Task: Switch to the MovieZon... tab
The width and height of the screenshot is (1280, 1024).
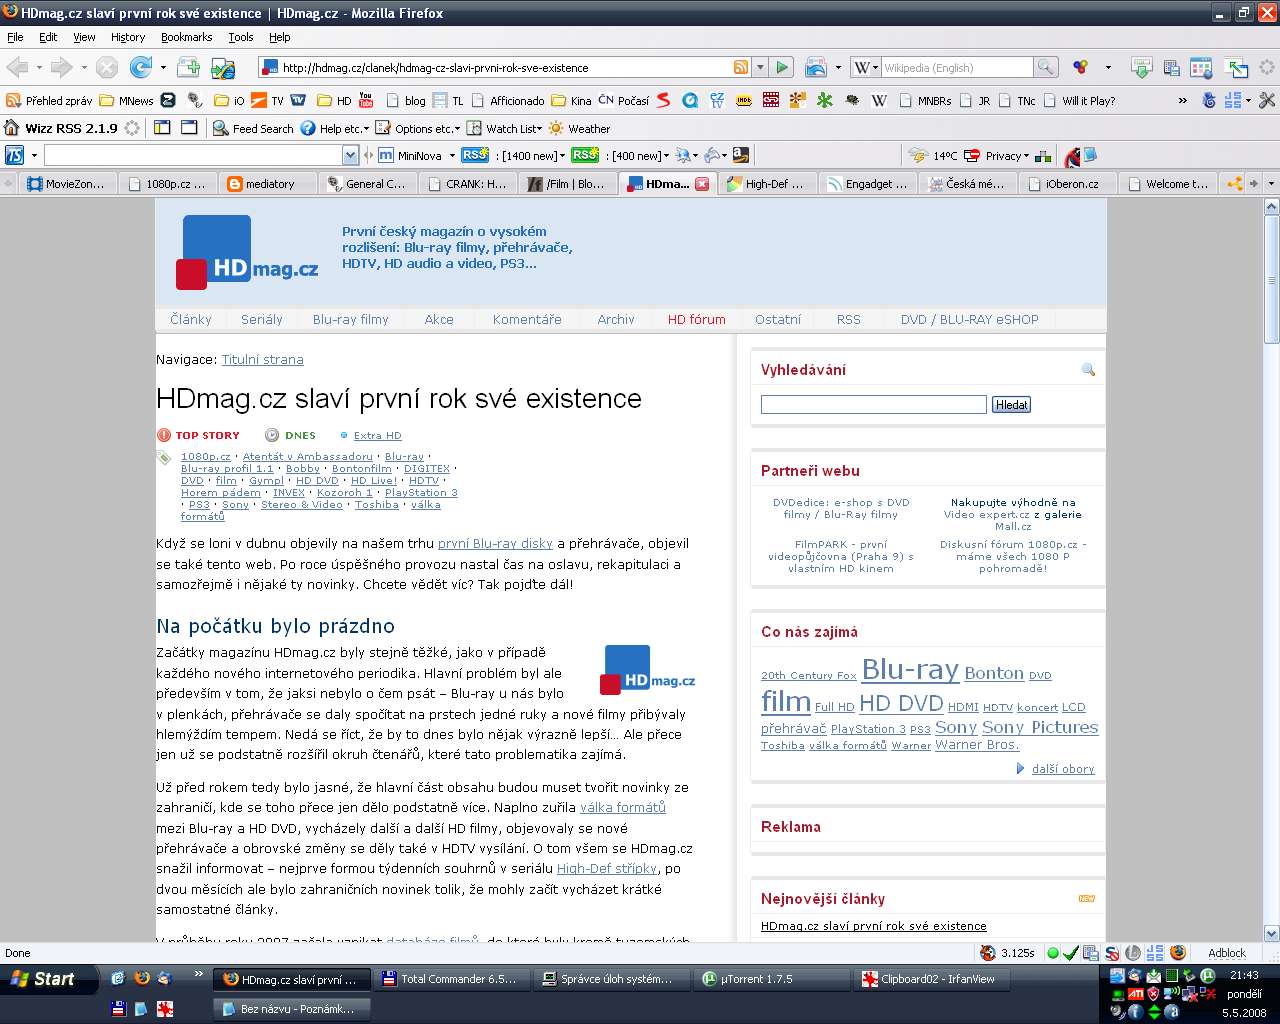Action: 66,184
